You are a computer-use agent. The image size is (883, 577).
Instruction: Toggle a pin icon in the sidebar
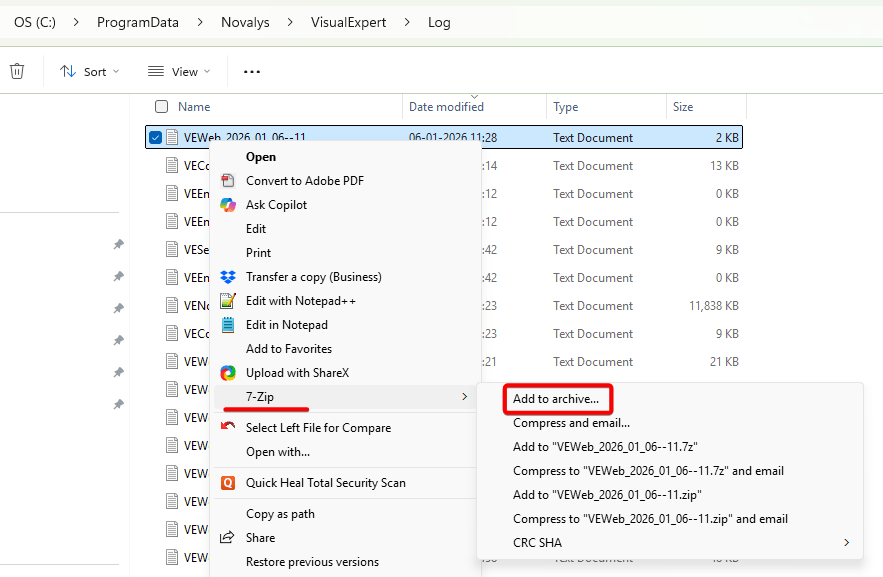118,244
